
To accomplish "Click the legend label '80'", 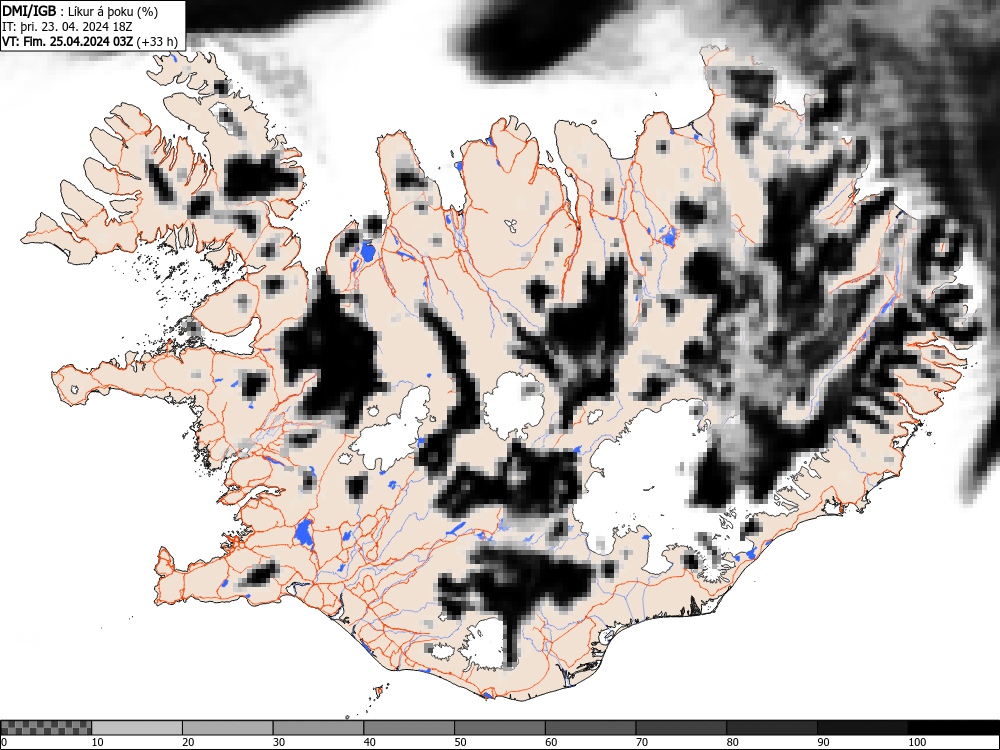I will (x=732, y=742).
